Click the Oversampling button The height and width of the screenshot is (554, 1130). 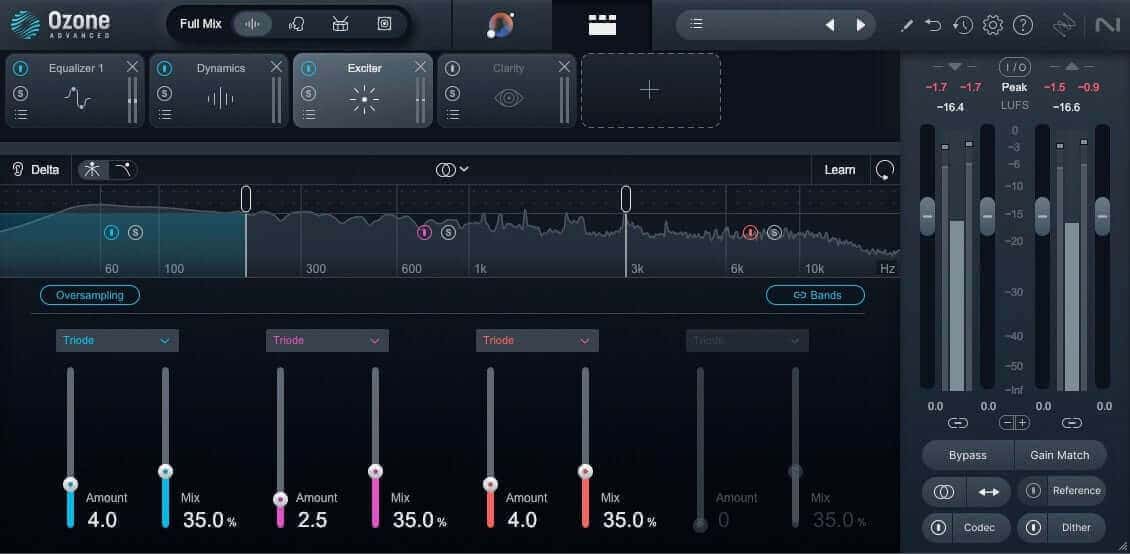click(x=89, y=295)
